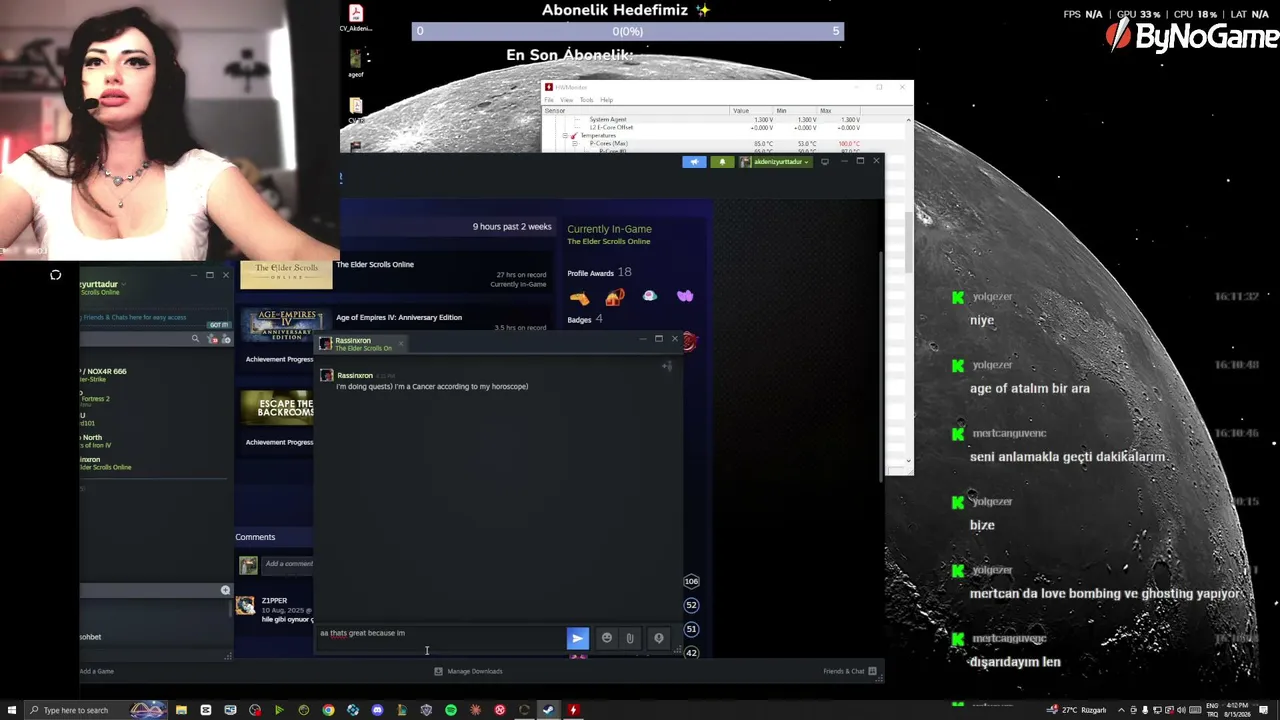Close the Rassinxron chat tab
This screenshot has height=720, width=1280.
click(400, 344)
